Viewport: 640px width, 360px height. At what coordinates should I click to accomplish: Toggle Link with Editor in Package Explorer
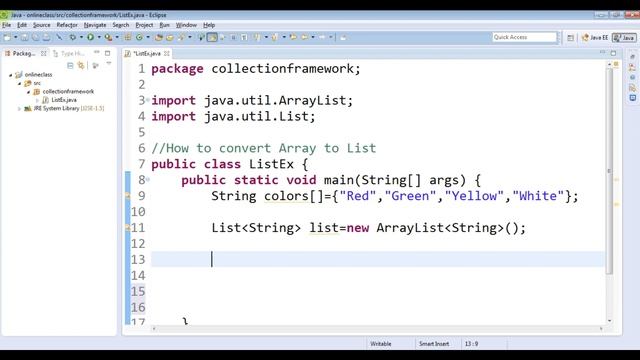click(81, 65)
